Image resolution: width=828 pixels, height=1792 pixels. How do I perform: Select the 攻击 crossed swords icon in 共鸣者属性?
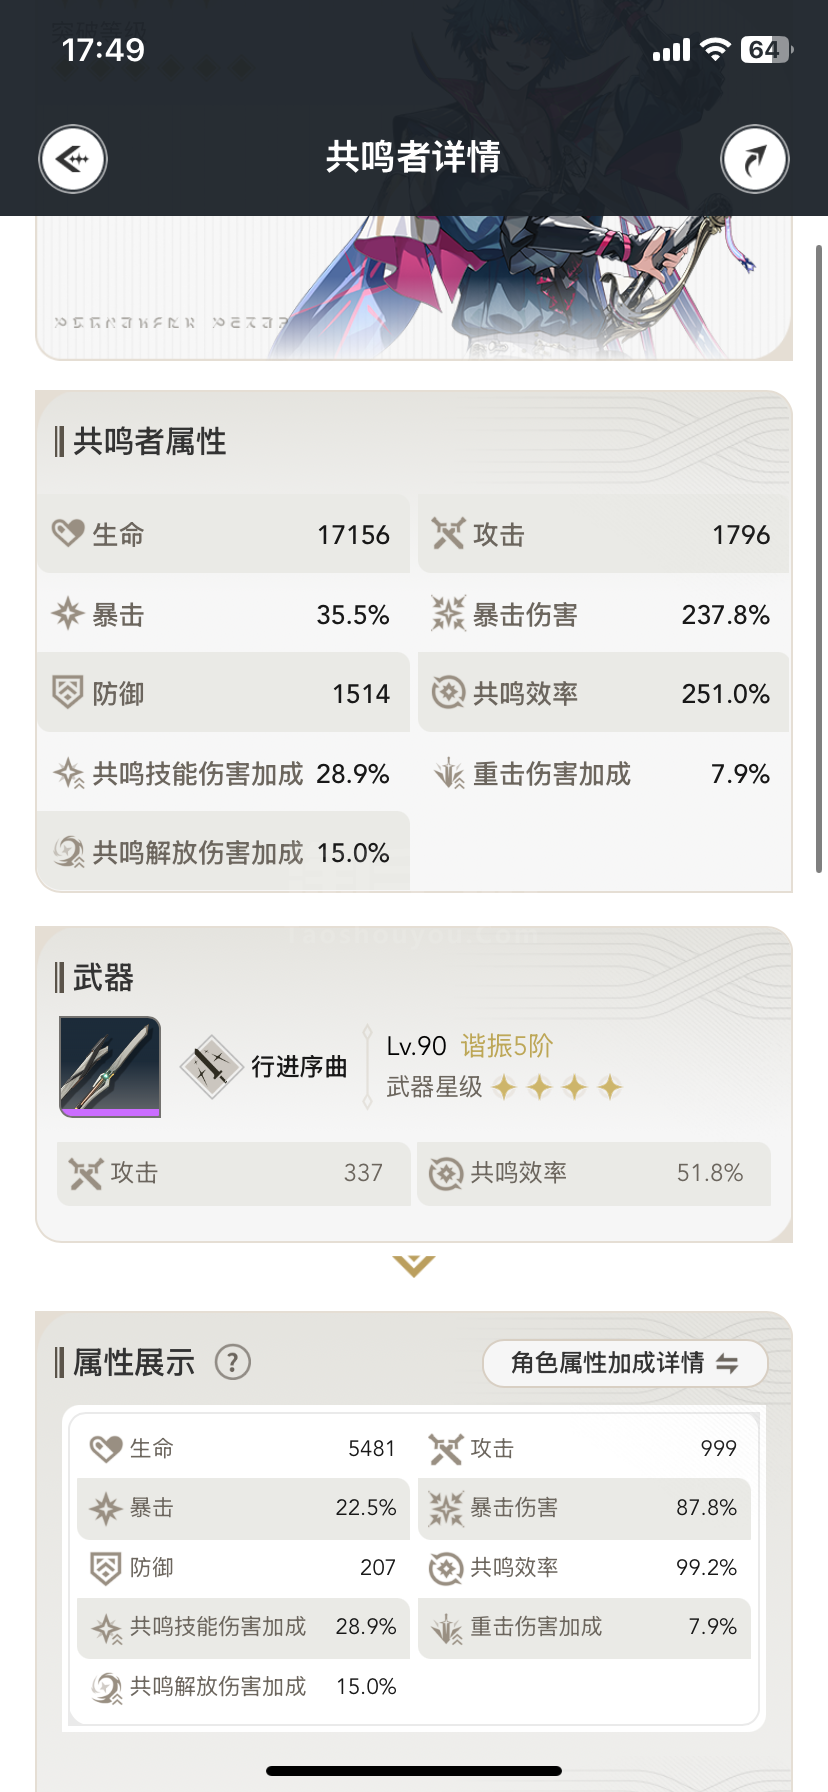[x=448, y=533]
